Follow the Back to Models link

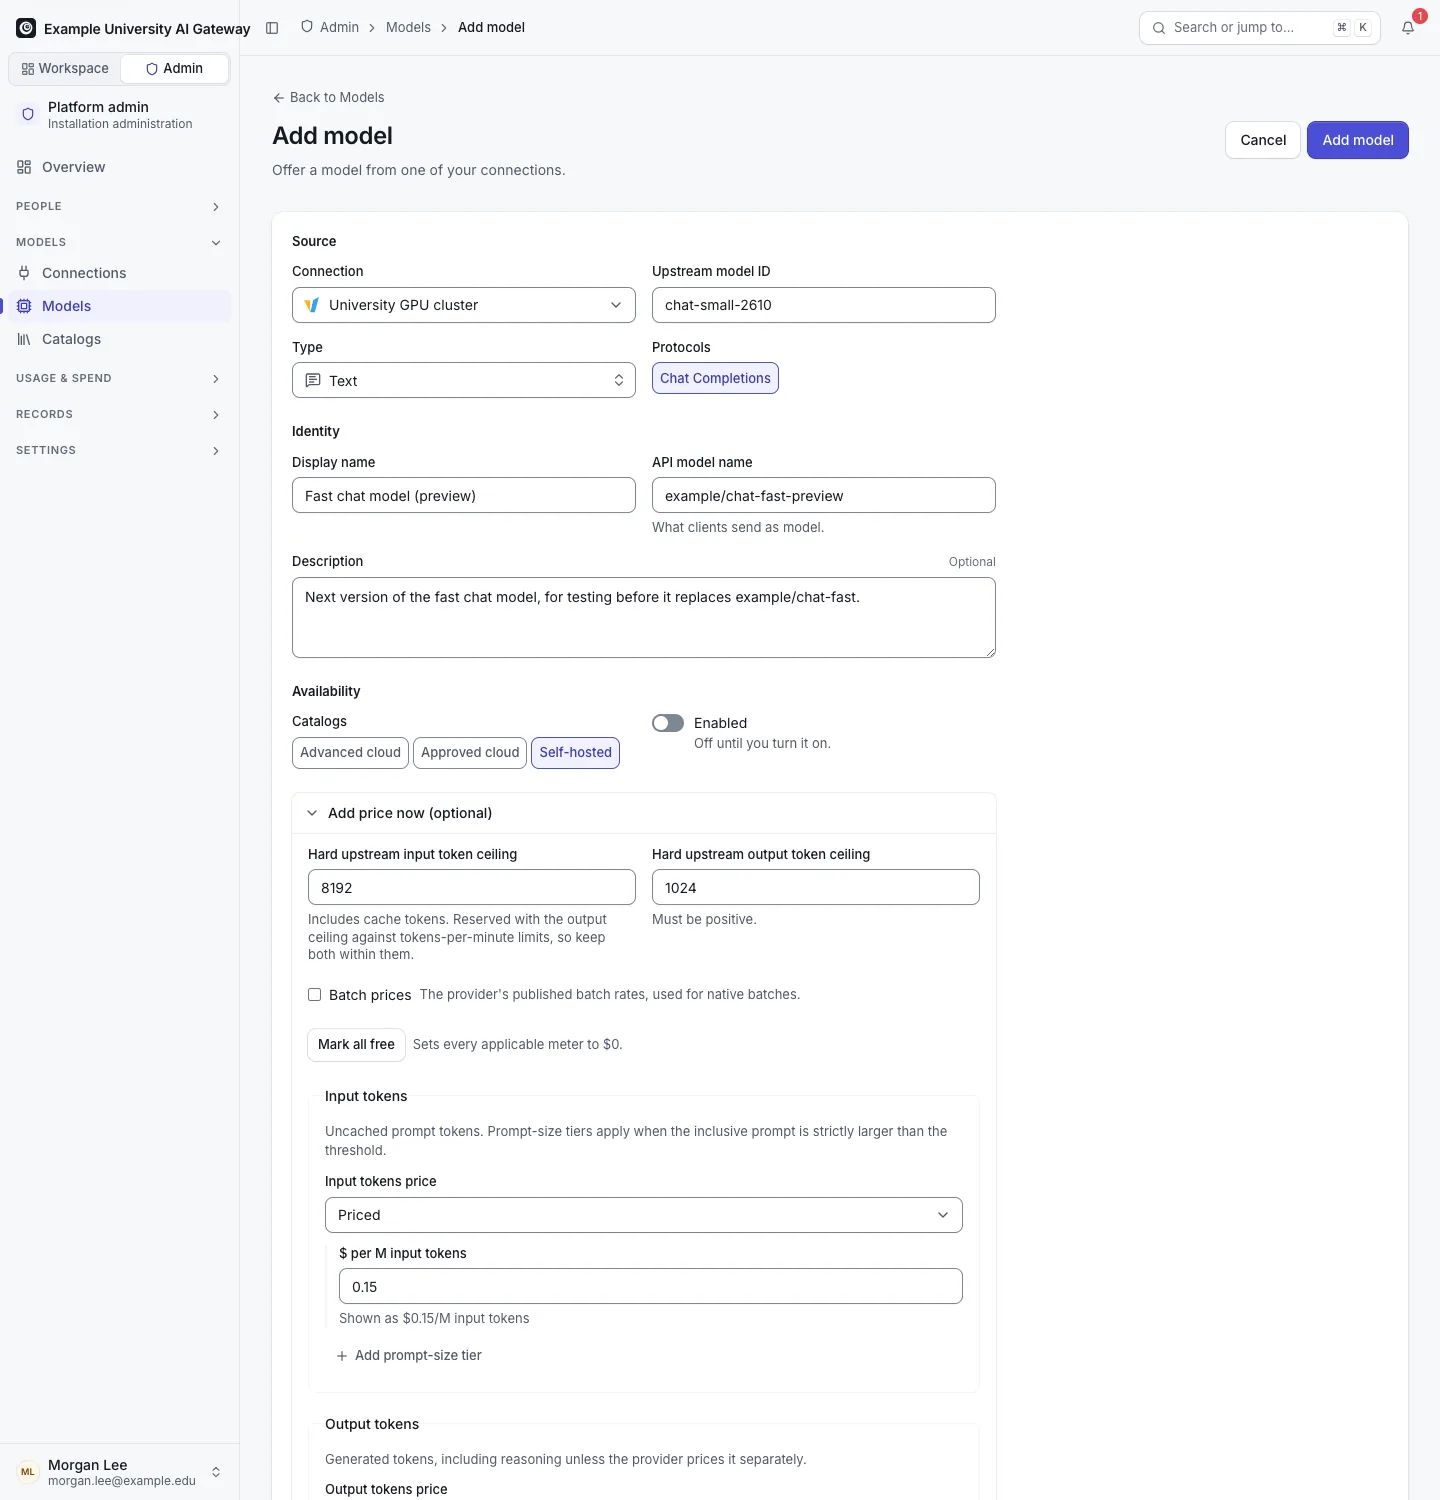pos(328,98)
